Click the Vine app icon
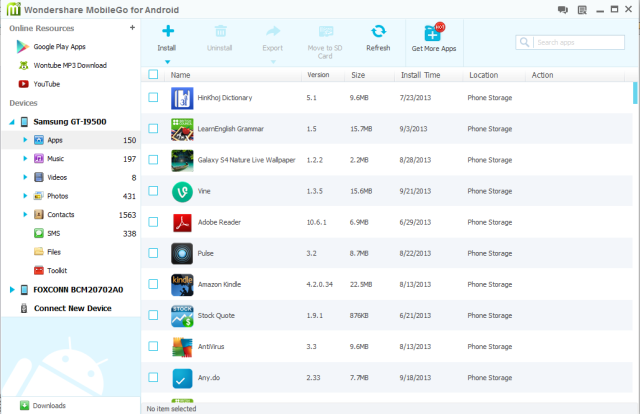The width and height of the screenshot is (640, 414). (182, 191)
